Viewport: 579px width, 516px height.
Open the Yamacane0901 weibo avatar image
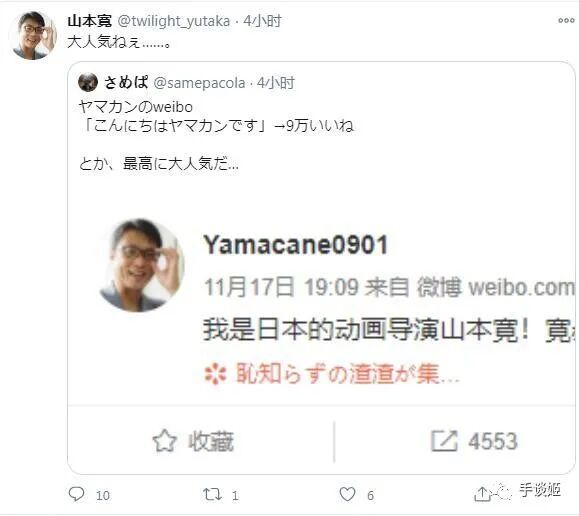pyautogui.click(x=142, y=265)
